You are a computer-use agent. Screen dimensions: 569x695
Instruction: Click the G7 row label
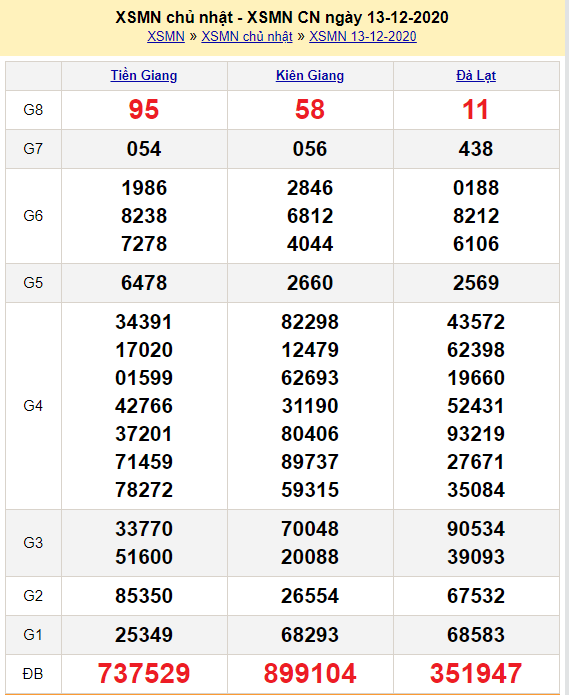[33, 148]
